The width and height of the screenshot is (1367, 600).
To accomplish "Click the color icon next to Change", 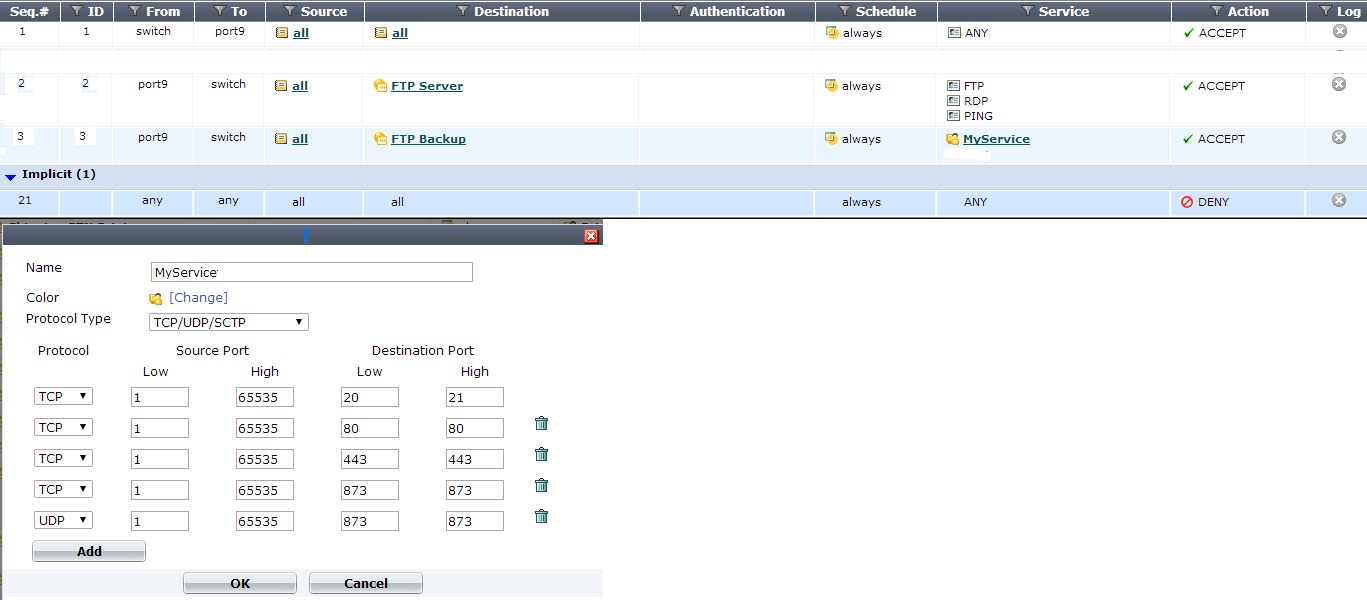I will (x=155, y=298).
